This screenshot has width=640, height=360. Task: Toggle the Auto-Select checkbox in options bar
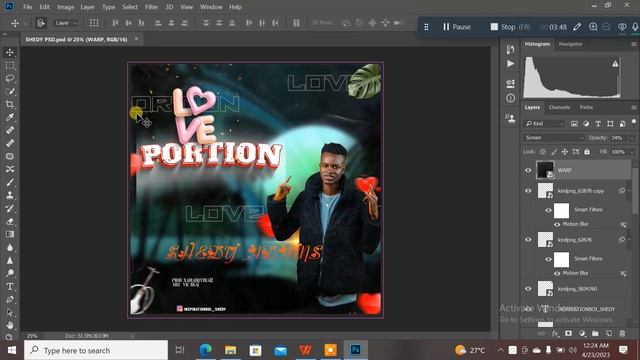tap(40, 23)
